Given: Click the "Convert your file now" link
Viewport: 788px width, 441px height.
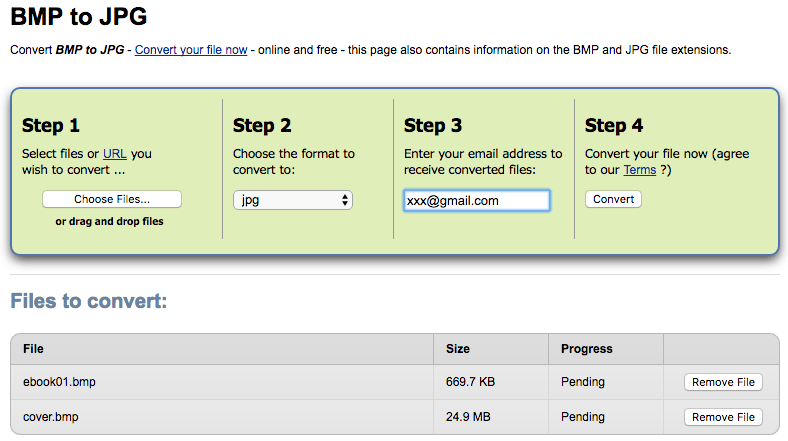Looking at the screenshot, I should (x=191, y=50).
